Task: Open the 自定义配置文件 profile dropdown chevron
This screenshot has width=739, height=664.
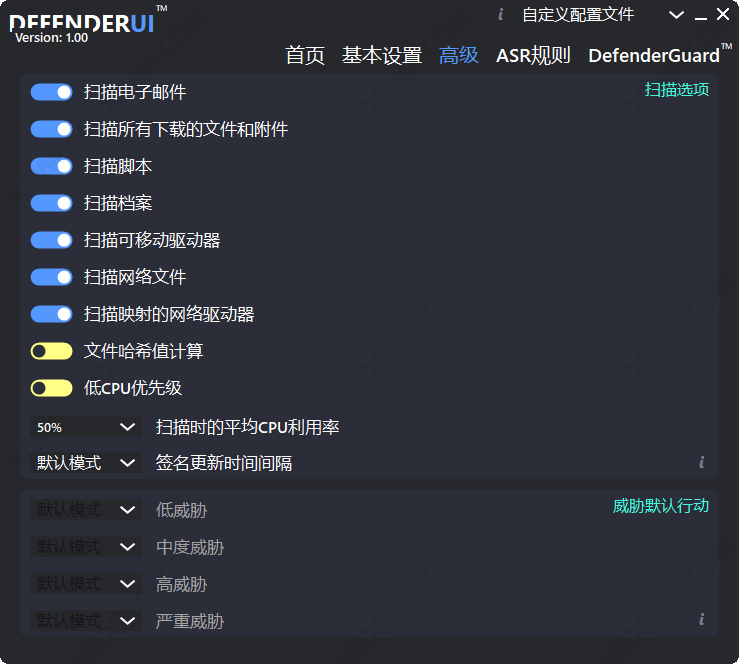Action: (676, 15)
